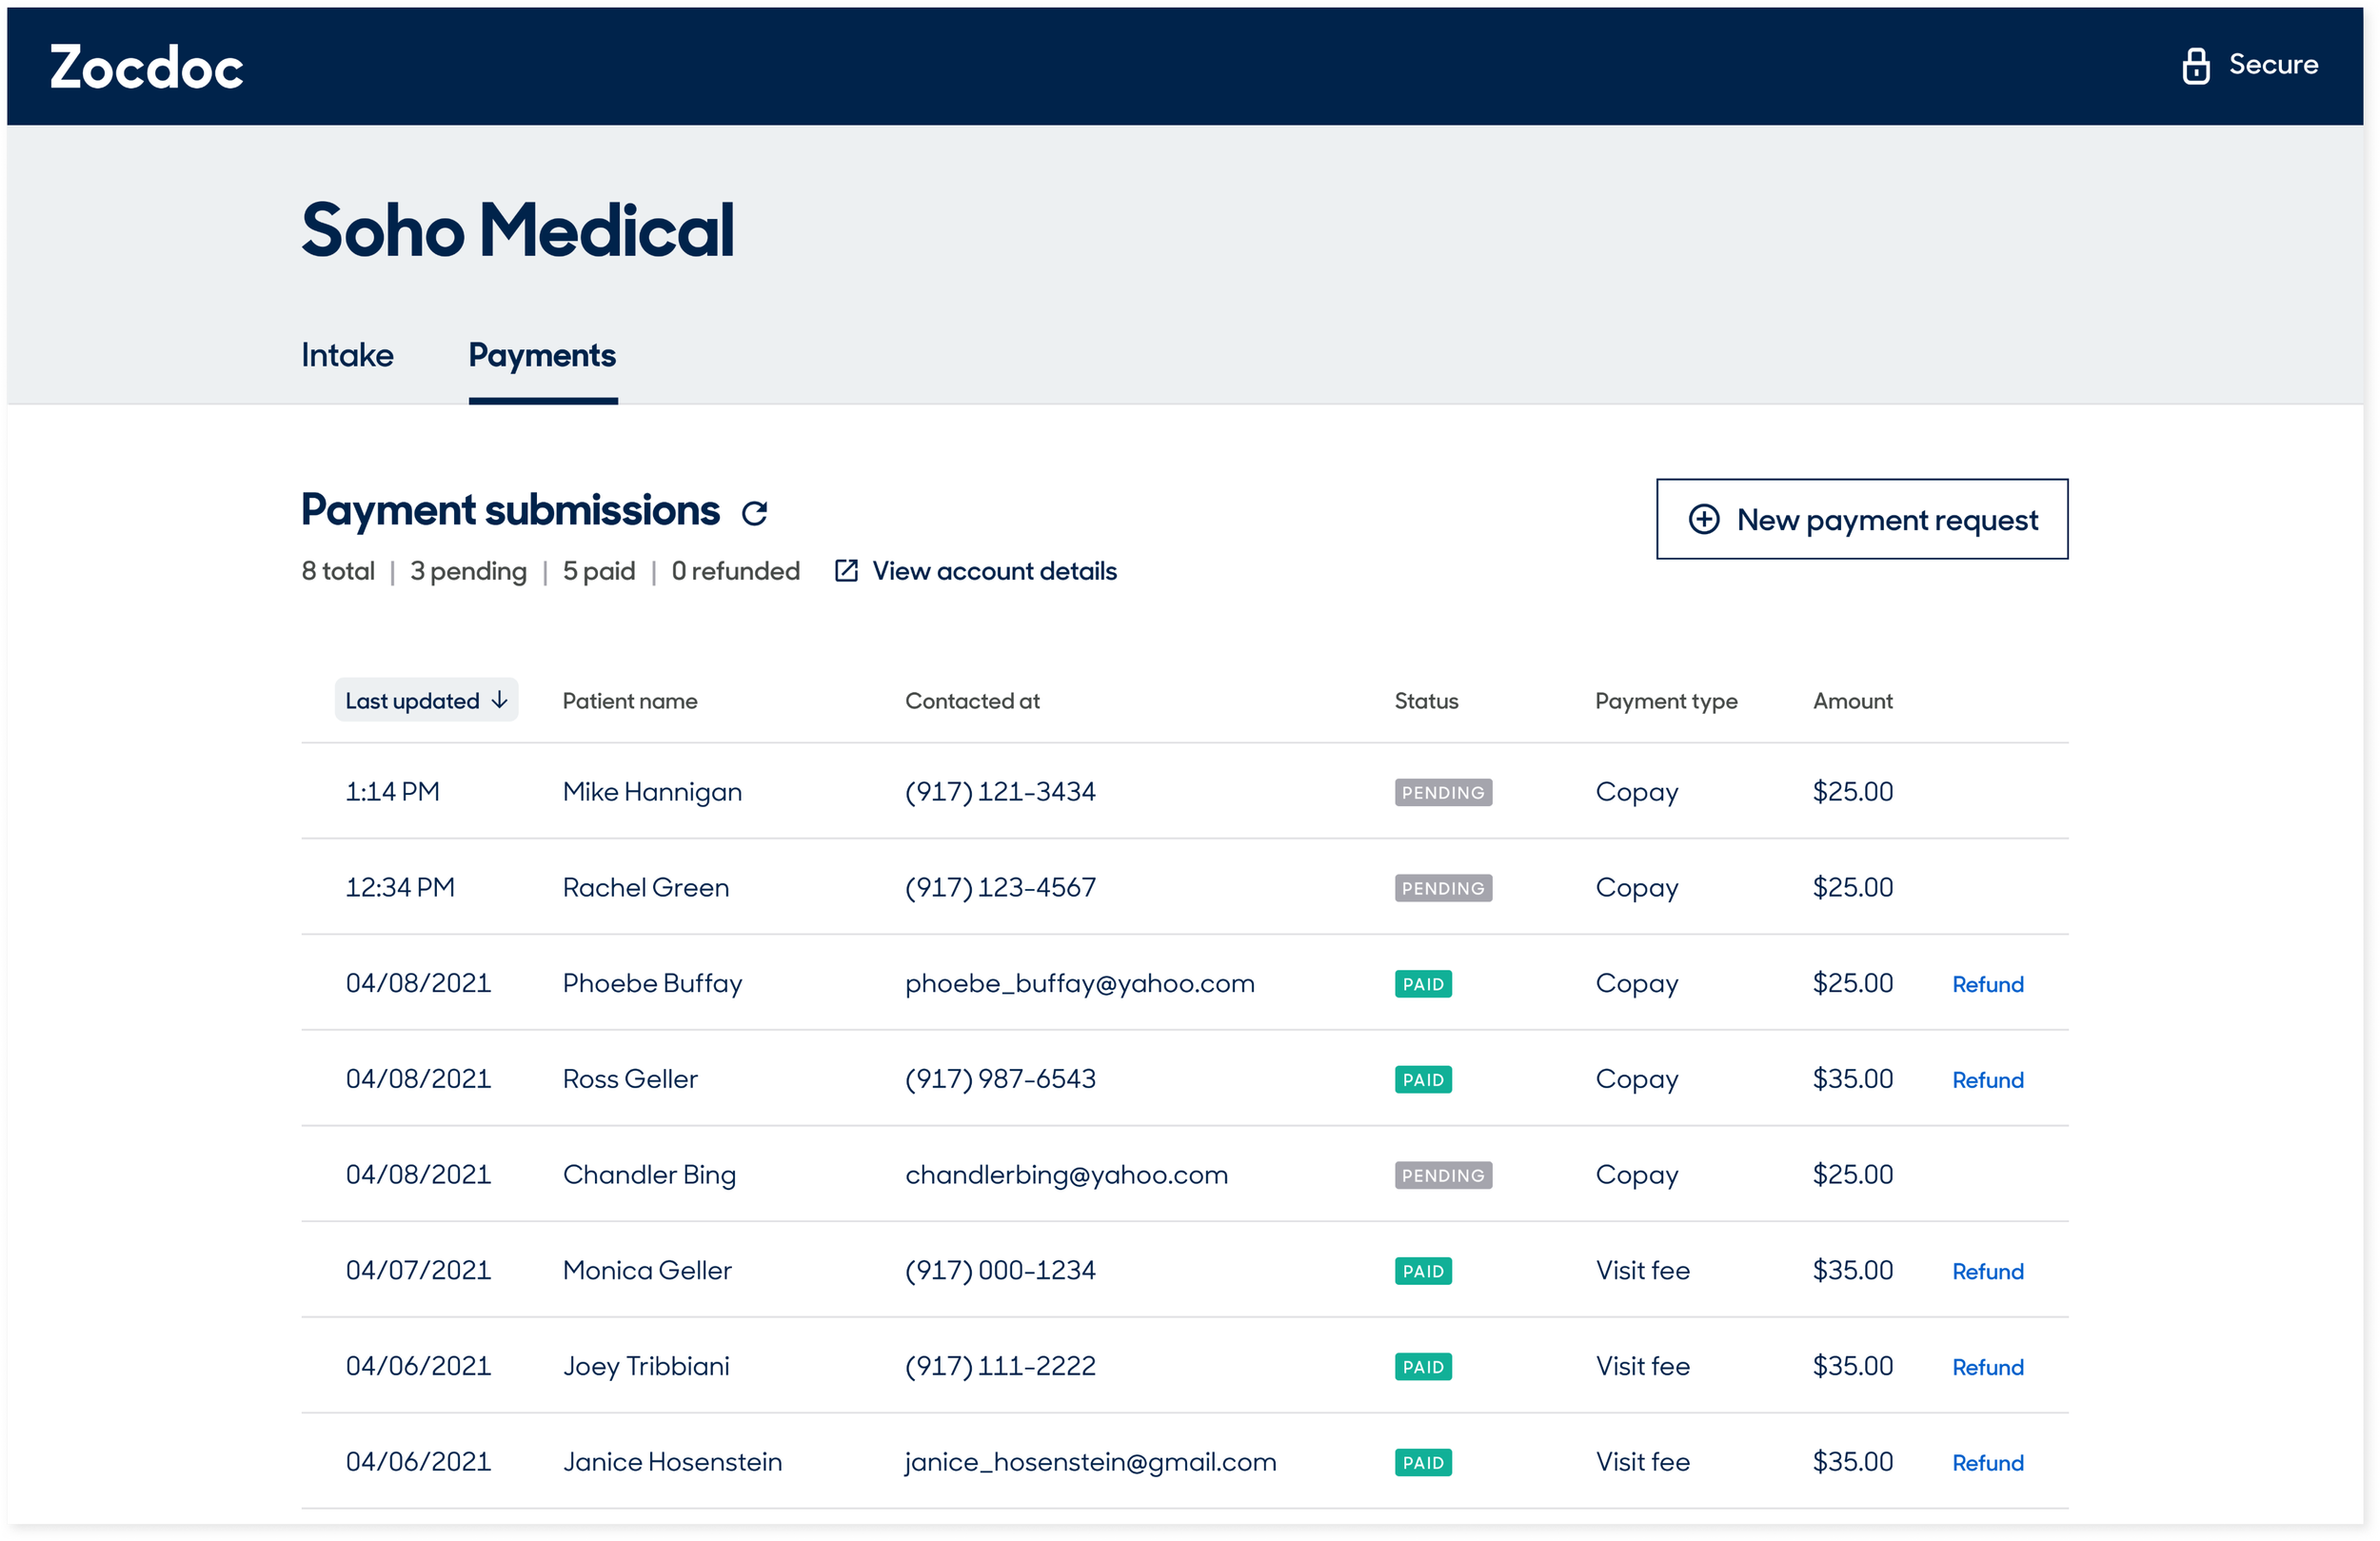Sort by Last updated column
The image size is (2380, 1541).
click(413, 700)
